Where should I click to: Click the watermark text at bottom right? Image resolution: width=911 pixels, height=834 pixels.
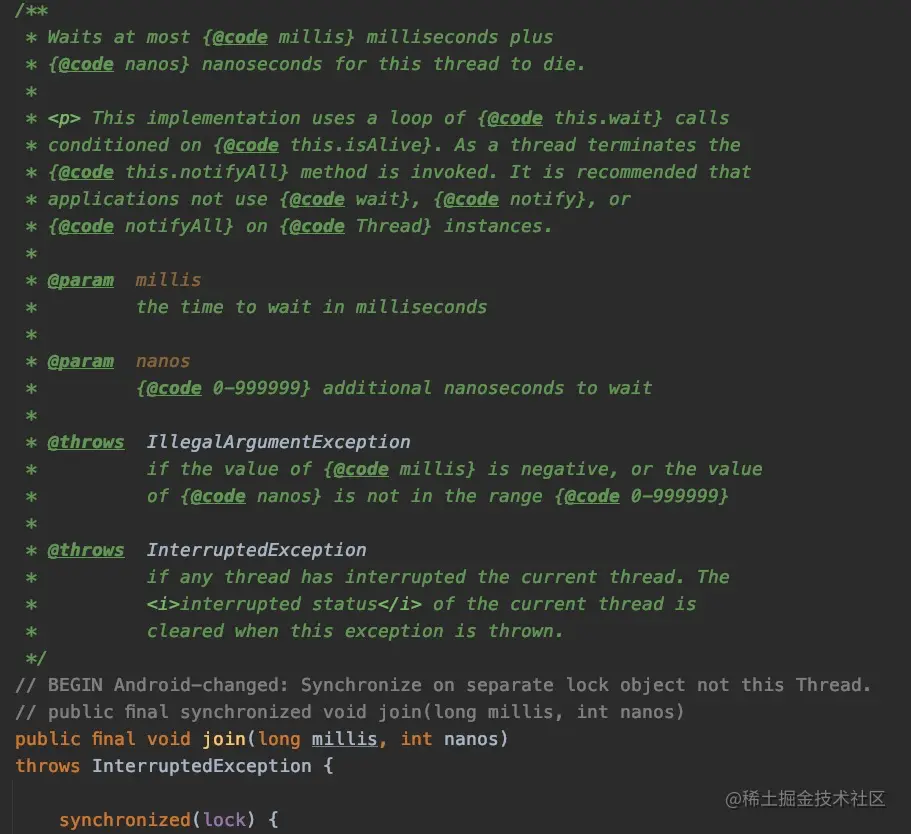point(805,799)
